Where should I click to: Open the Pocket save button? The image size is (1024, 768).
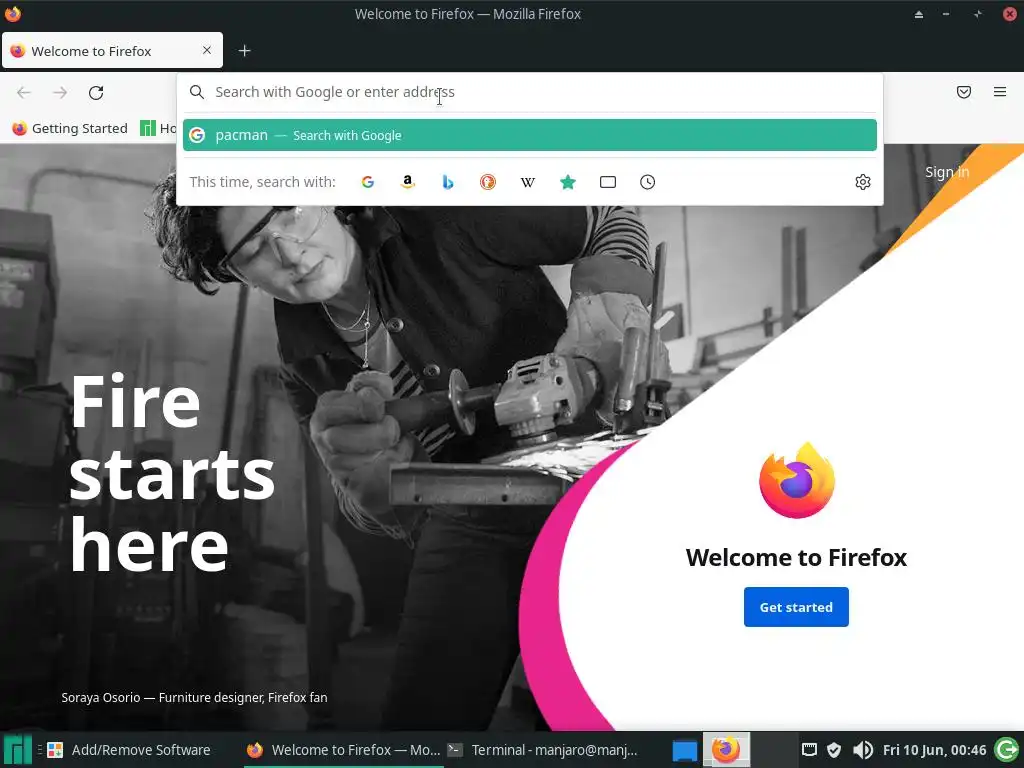(964, 92)
